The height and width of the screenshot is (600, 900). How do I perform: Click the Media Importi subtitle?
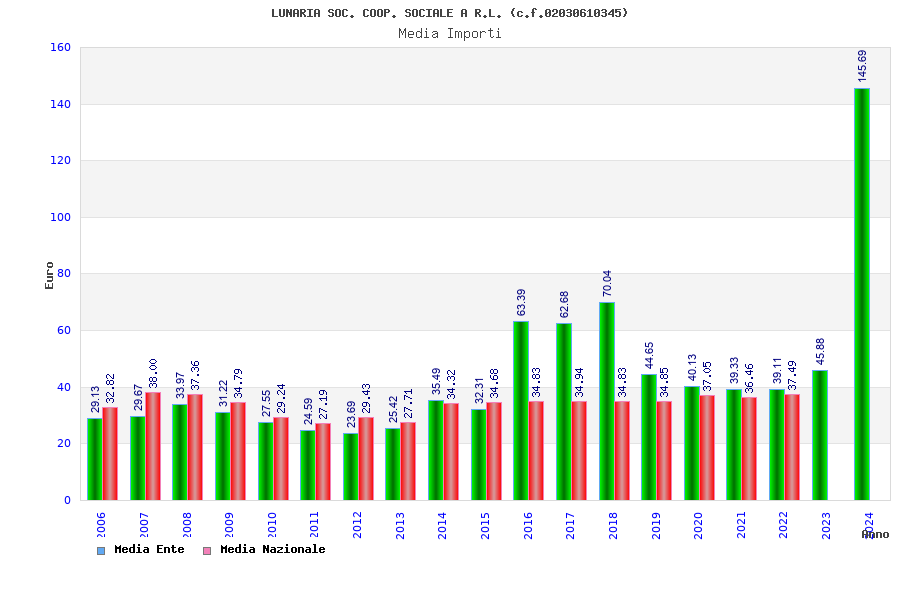pyautogui.click(x=449, y=33)
